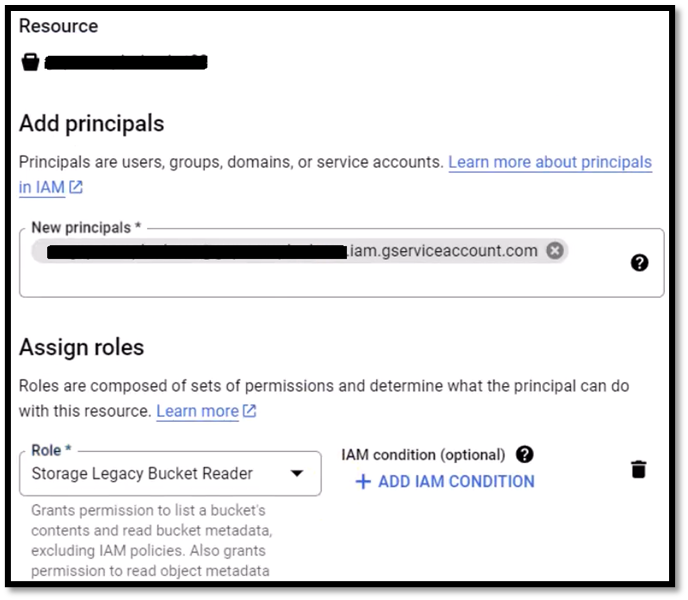Click the IAM condition help icon
This screenshot has height=600, width=688.
click(x=525, y=454)
